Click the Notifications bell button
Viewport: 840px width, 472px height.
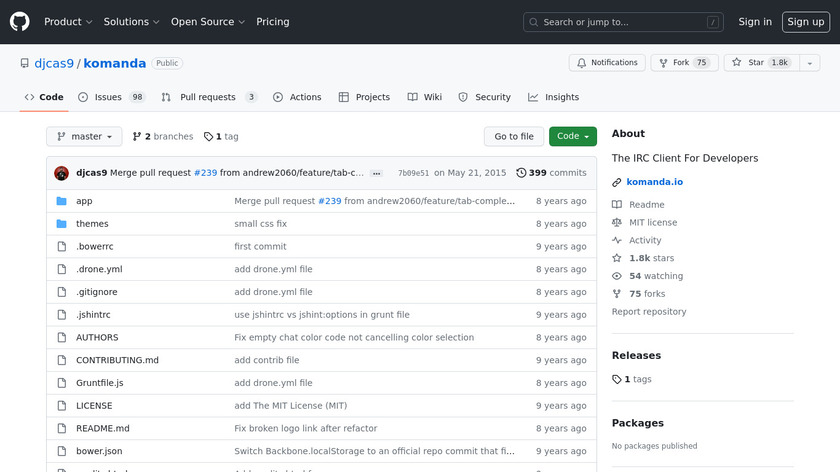point(607,63)
